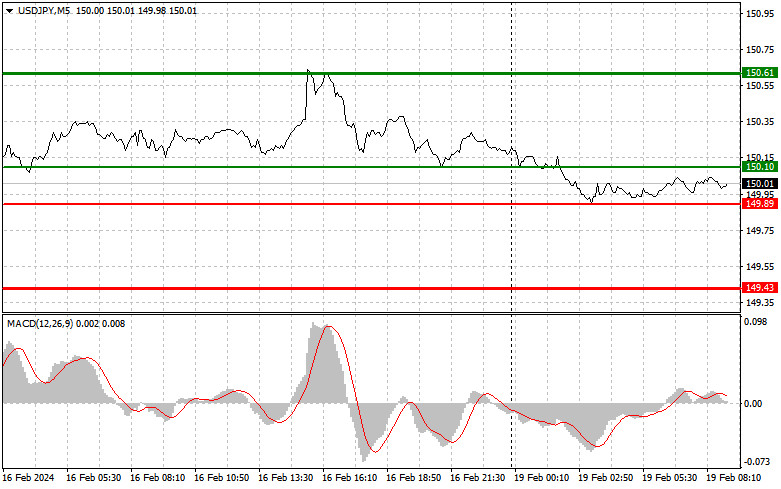
Task: Select the 149.43 red price label
Action: (760, 287)
